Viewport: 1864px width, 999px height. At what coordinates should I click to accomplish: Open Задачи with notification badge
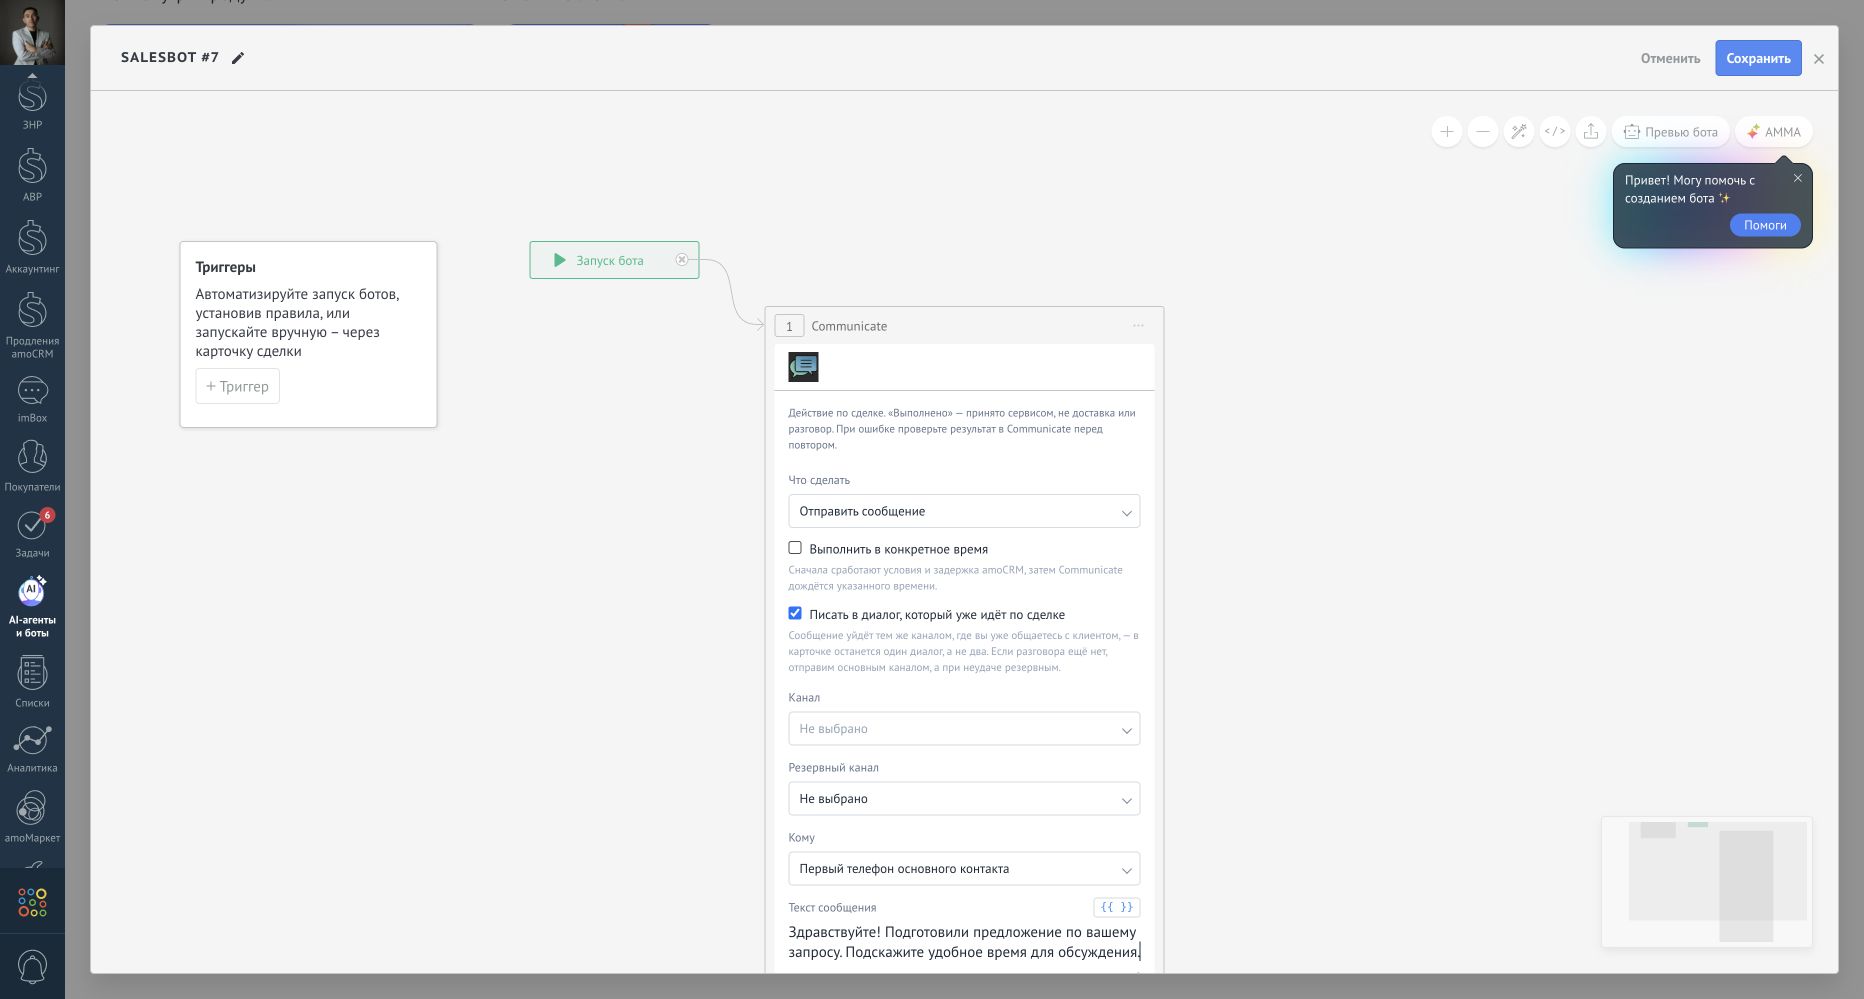(32, 534)
